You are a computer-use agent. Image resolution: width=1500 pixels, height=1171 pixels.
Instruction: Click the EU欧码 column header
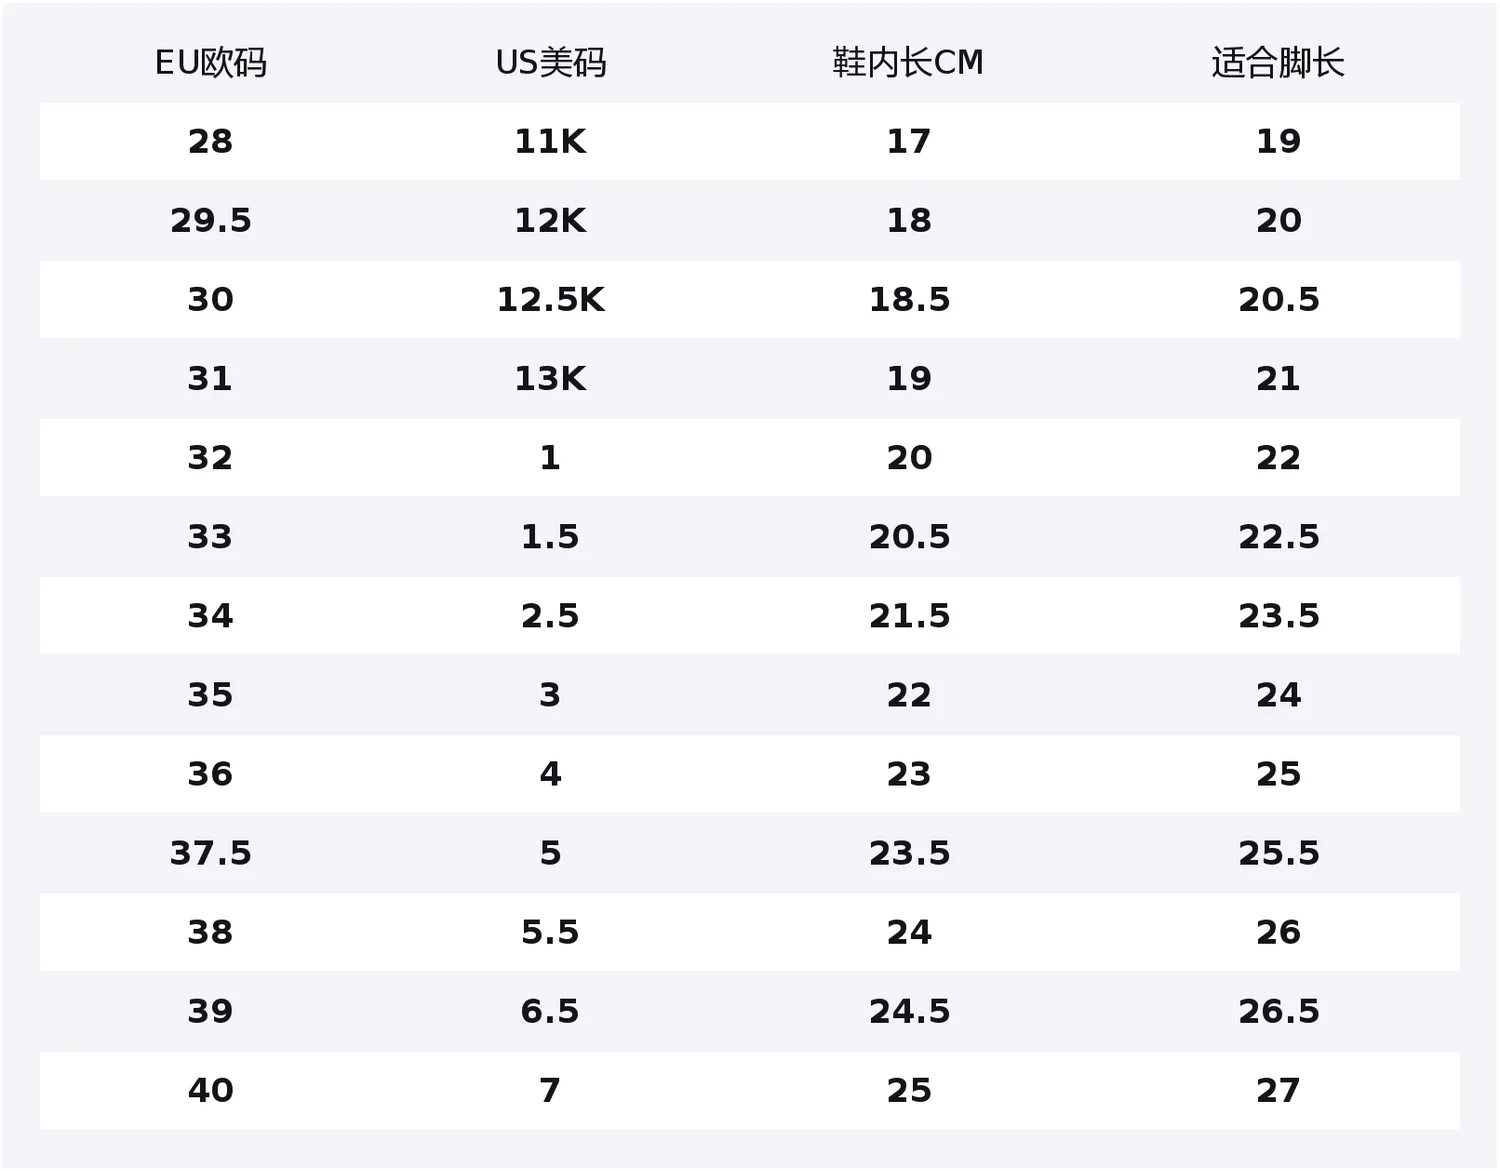click(x=211, y=63)
